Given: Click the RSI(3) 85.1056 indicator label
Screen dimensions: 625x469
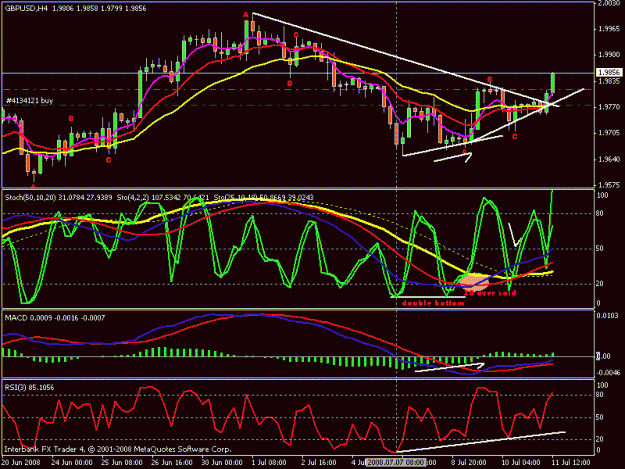Looking at the screenshot, I should (29, 387).
